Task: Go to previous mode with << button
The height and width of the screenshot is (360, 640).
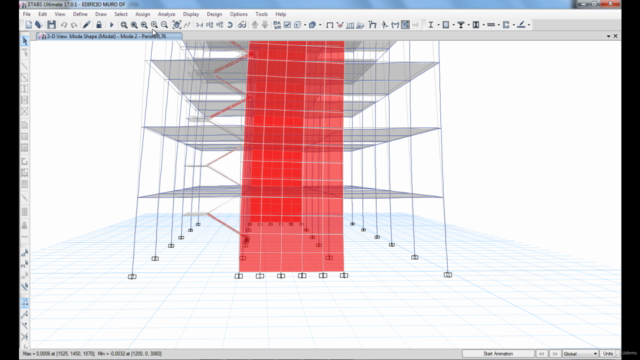Action: (542, 353)
